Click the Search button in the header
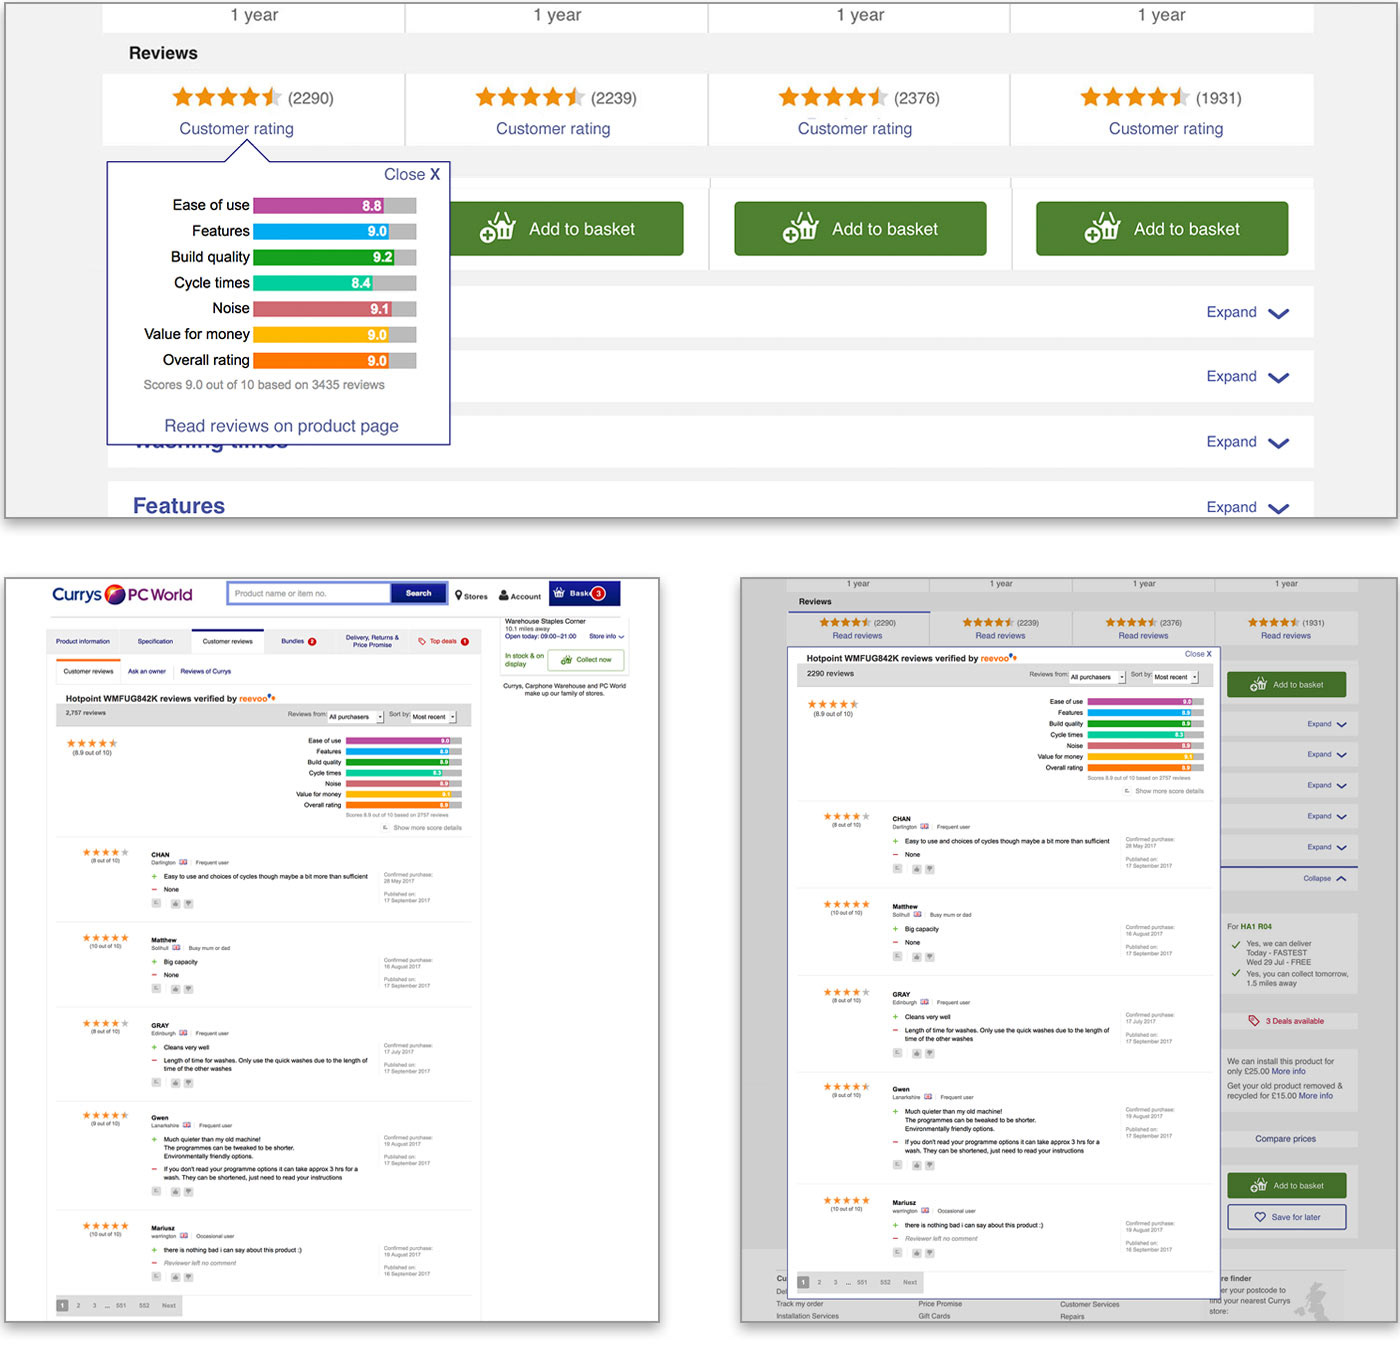This screenshot has width=1400, height=1365. 418,593
